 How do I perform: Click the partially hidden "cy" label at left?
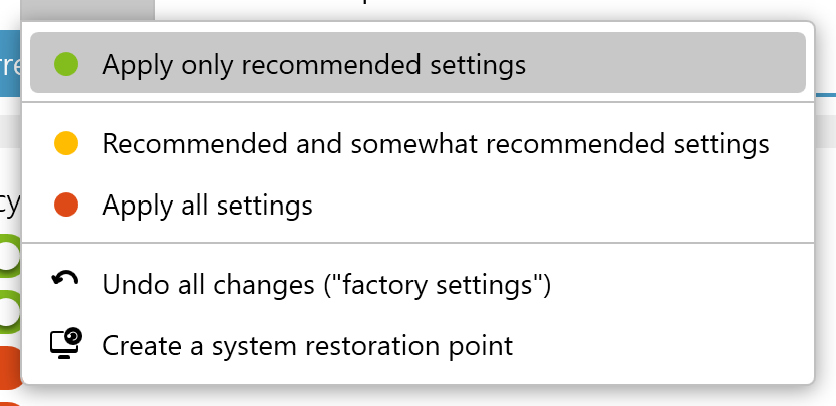[x=9, y=203]
